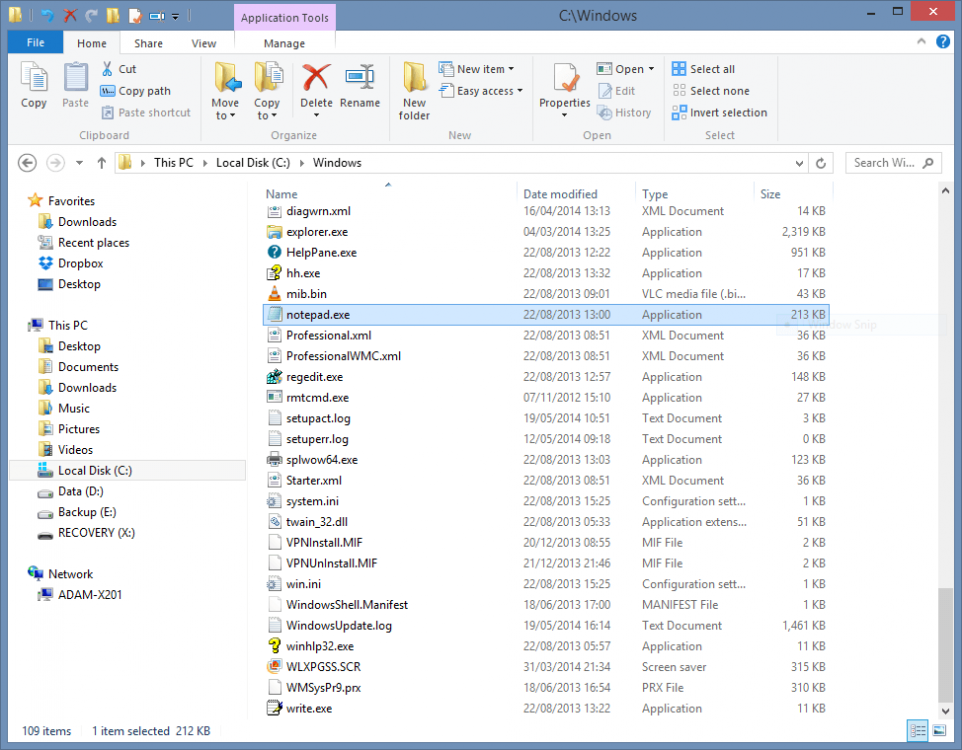Open Recent places in Favorites
Image resolution: width=962 pixels, height=750 pixels.
[x=93, y=242]
